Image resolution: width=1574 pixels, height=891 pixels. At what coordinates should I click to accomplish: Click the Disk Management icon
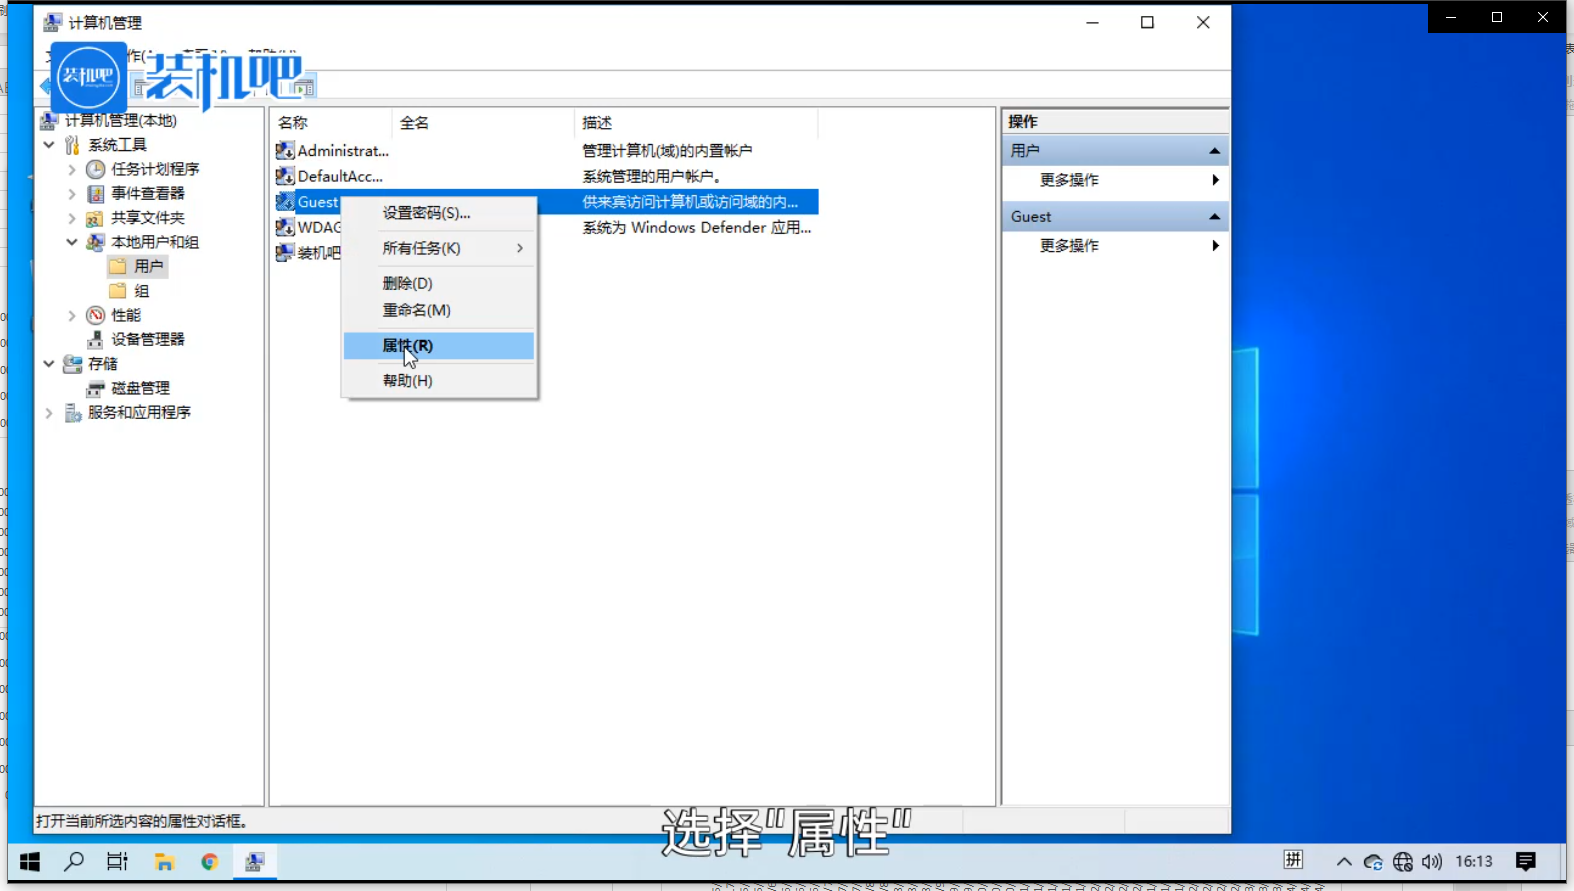click(96, 388)
